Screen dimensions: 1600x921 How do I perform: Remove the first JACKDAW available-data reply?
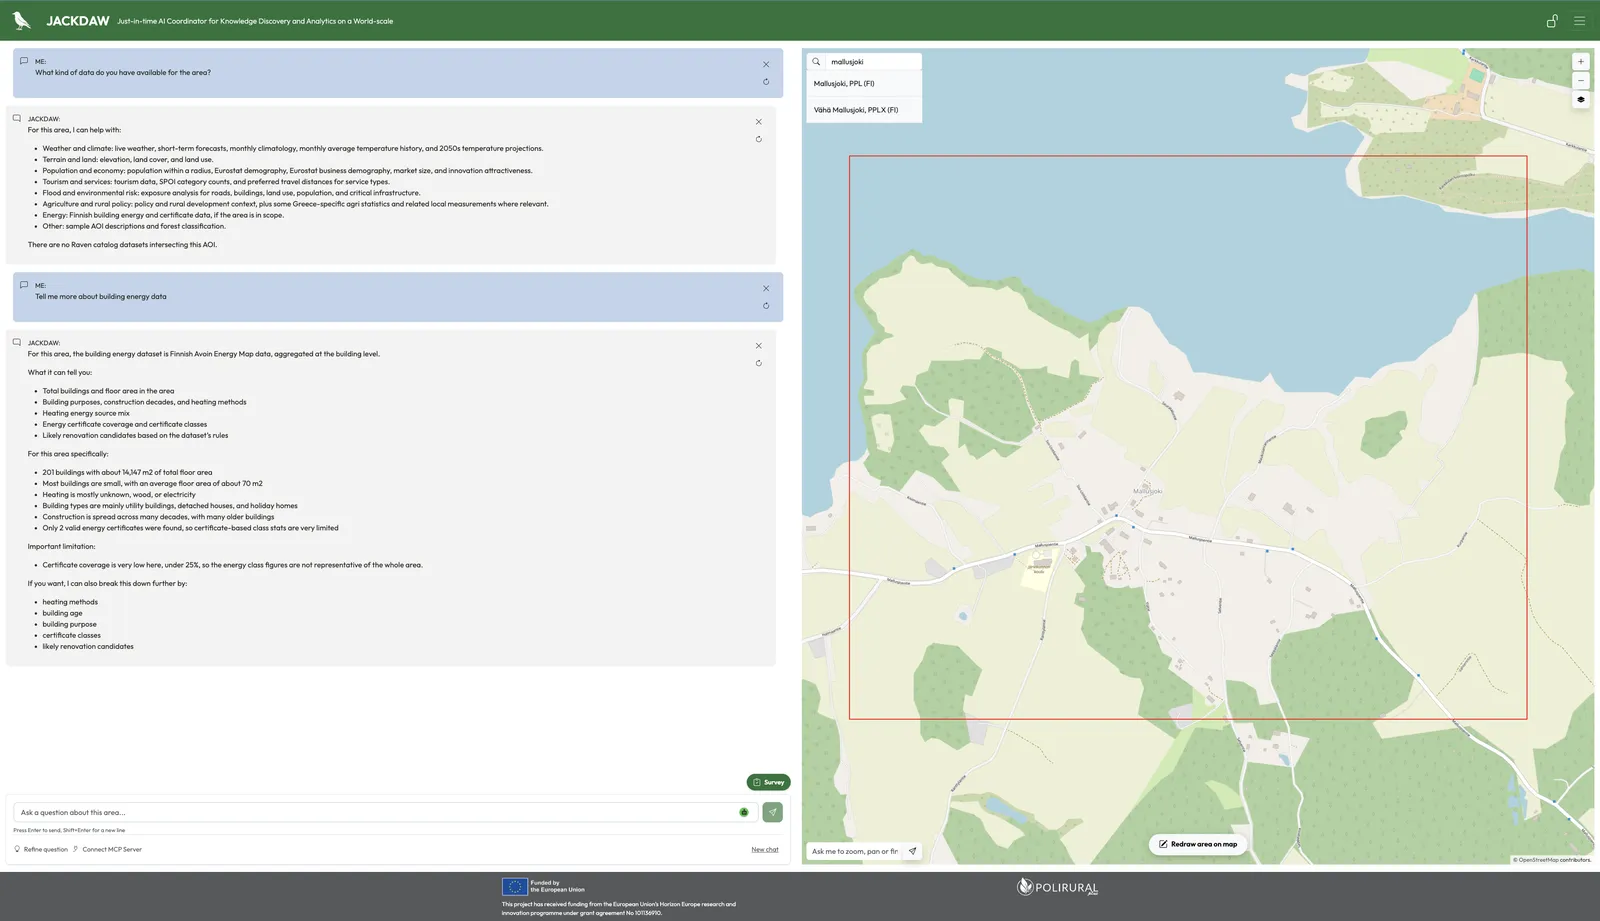tap(759, 122)
